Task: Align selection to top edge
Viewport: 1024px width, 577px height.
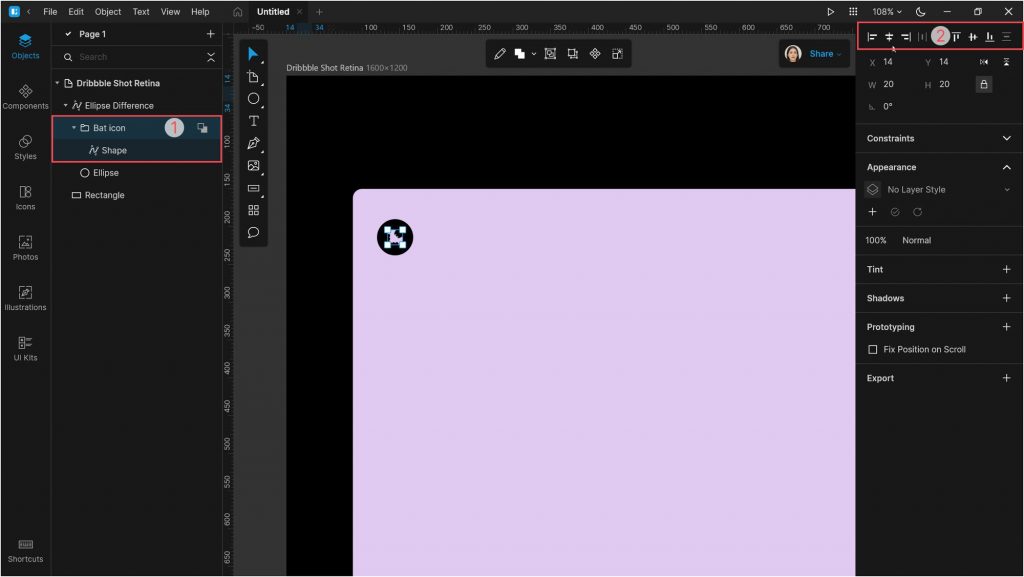Action: [x=956, y=37]
